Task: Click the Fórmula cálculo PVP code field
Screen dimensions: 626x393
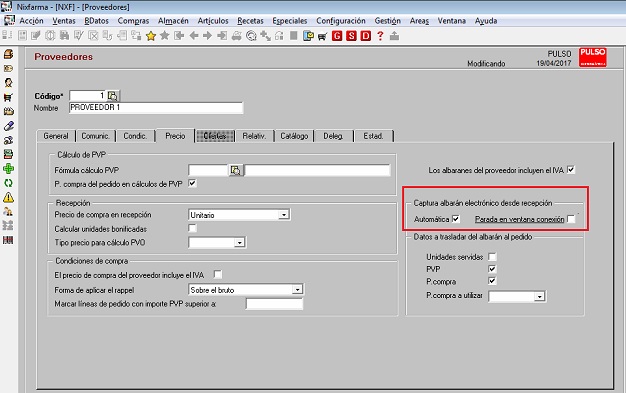Action: (x=208, y=171)
